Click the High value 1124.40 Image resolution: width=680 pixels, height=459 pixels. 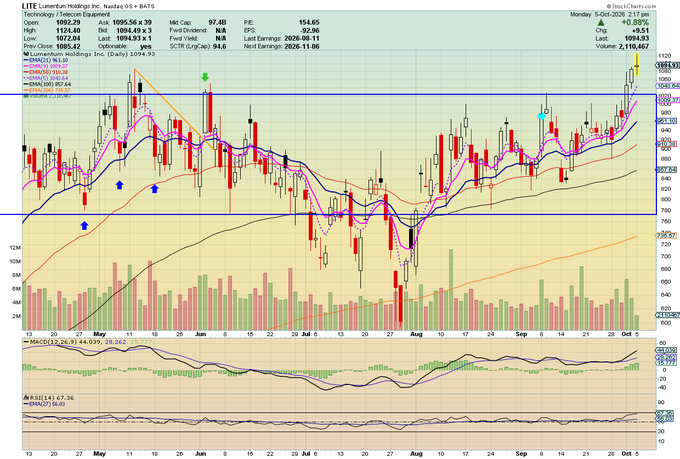click(x=68, y=30)
